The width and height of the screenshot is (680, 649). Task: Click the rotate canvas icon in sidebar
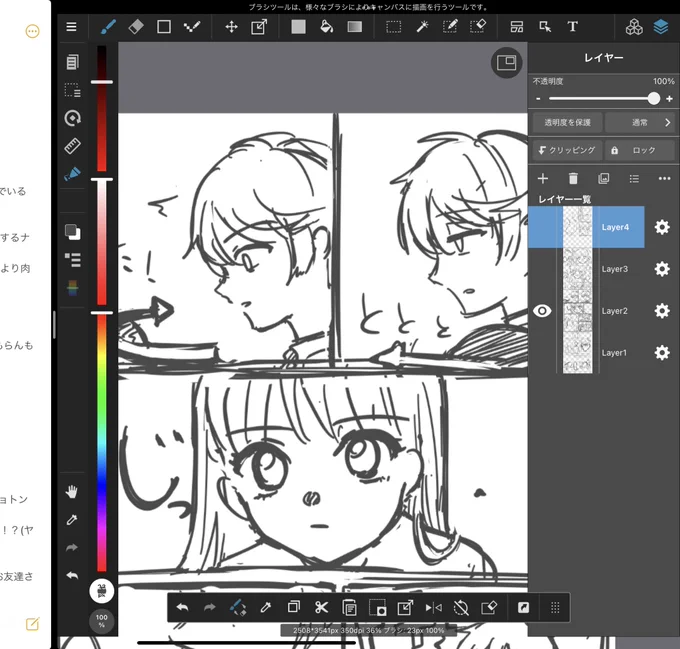(x=72, y=118)
